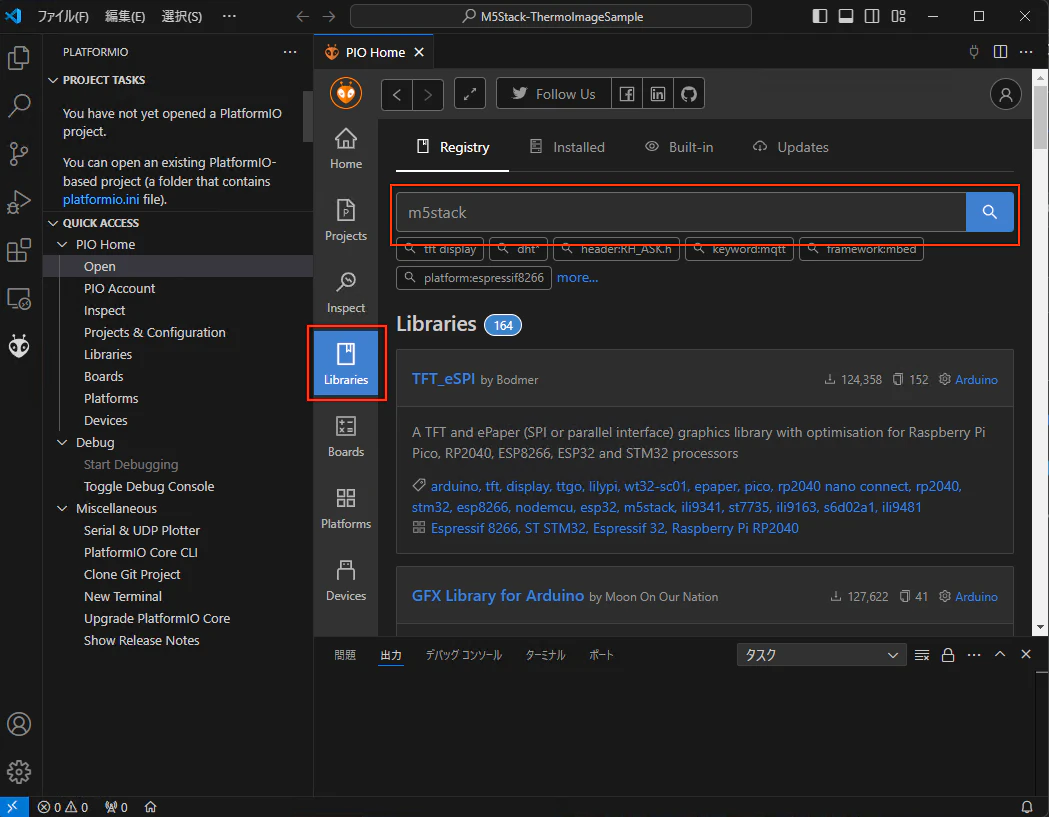Open the Extensions view
1049x817 pixels.
(x=19, y=250)
